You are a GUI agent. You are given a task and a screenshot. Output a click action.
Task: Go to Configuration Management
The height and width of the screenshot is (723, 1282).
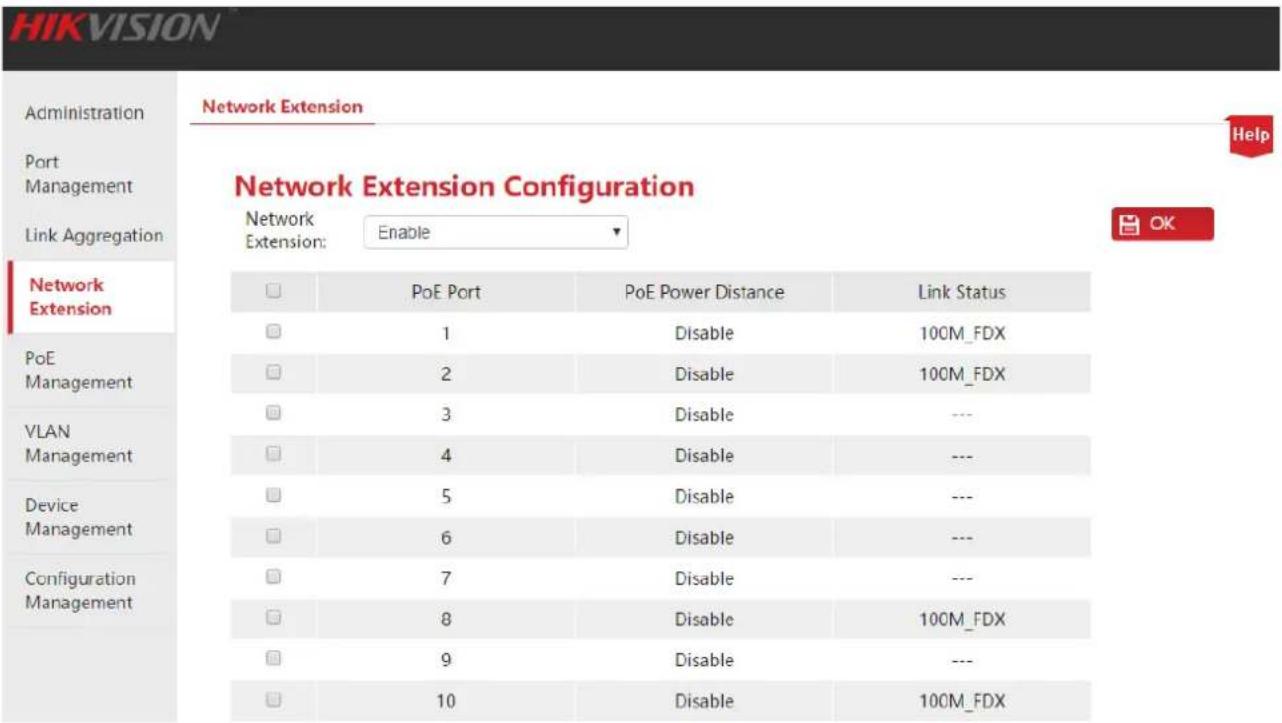pyautogui.click(x=80, y=591)
